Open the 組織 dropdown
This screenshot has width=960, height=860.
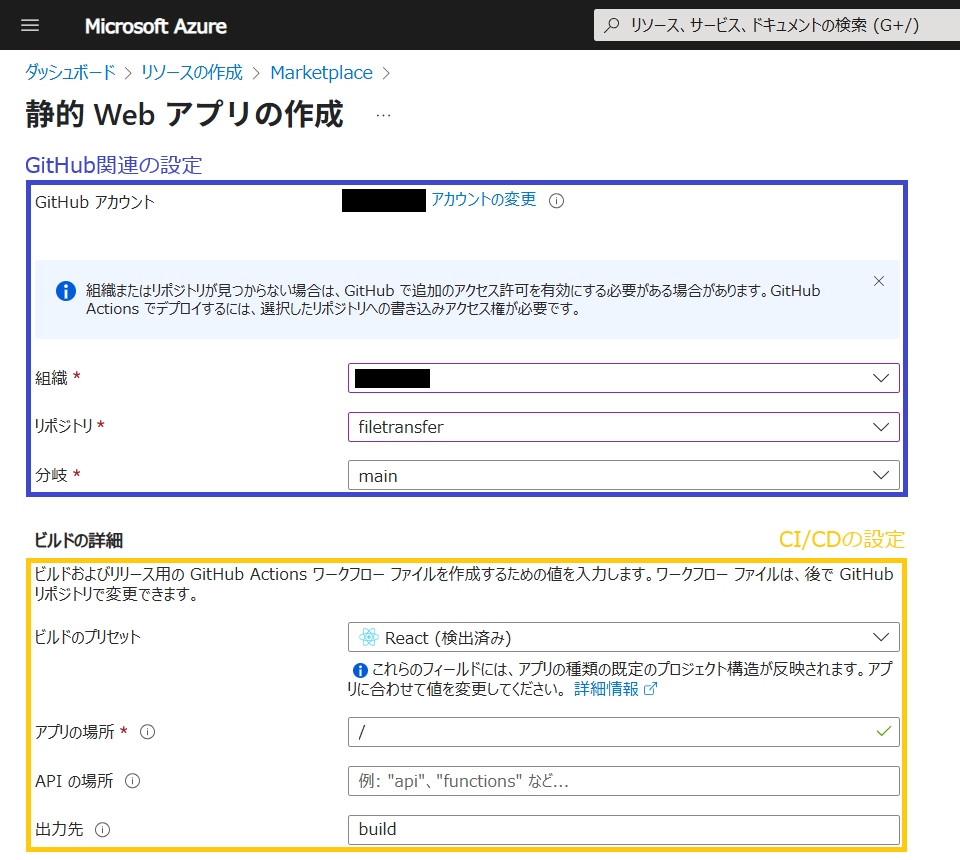coord(623,378)
